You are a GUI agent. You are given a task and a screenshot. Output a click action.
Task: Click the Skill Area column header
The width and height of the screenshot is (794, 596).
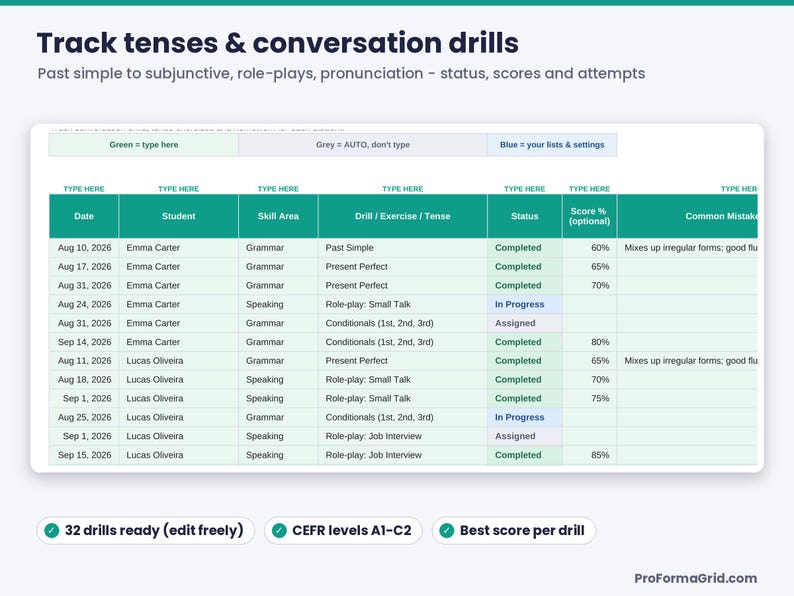tap(278, 216)
